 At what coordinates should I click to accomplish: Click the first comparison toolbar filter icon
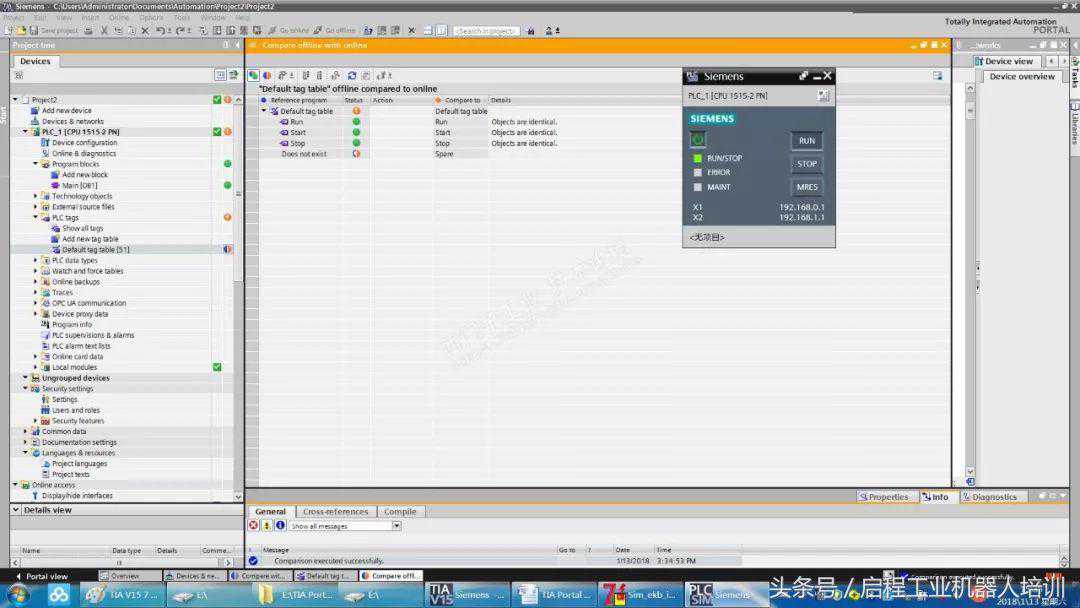click(254, 75)
